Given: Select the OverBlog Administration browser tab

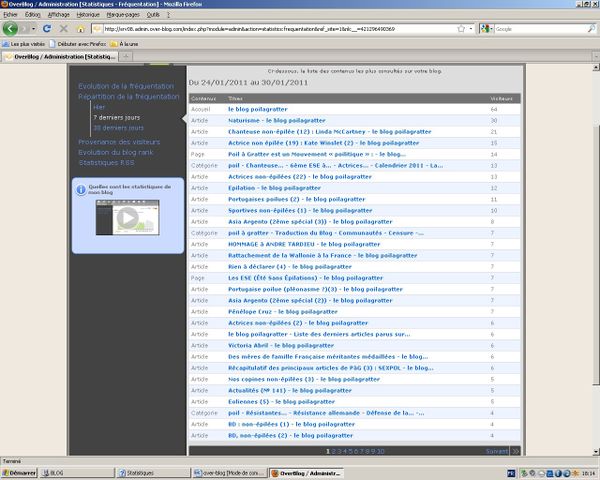Looking at the screenshot, I should [60, 57].
